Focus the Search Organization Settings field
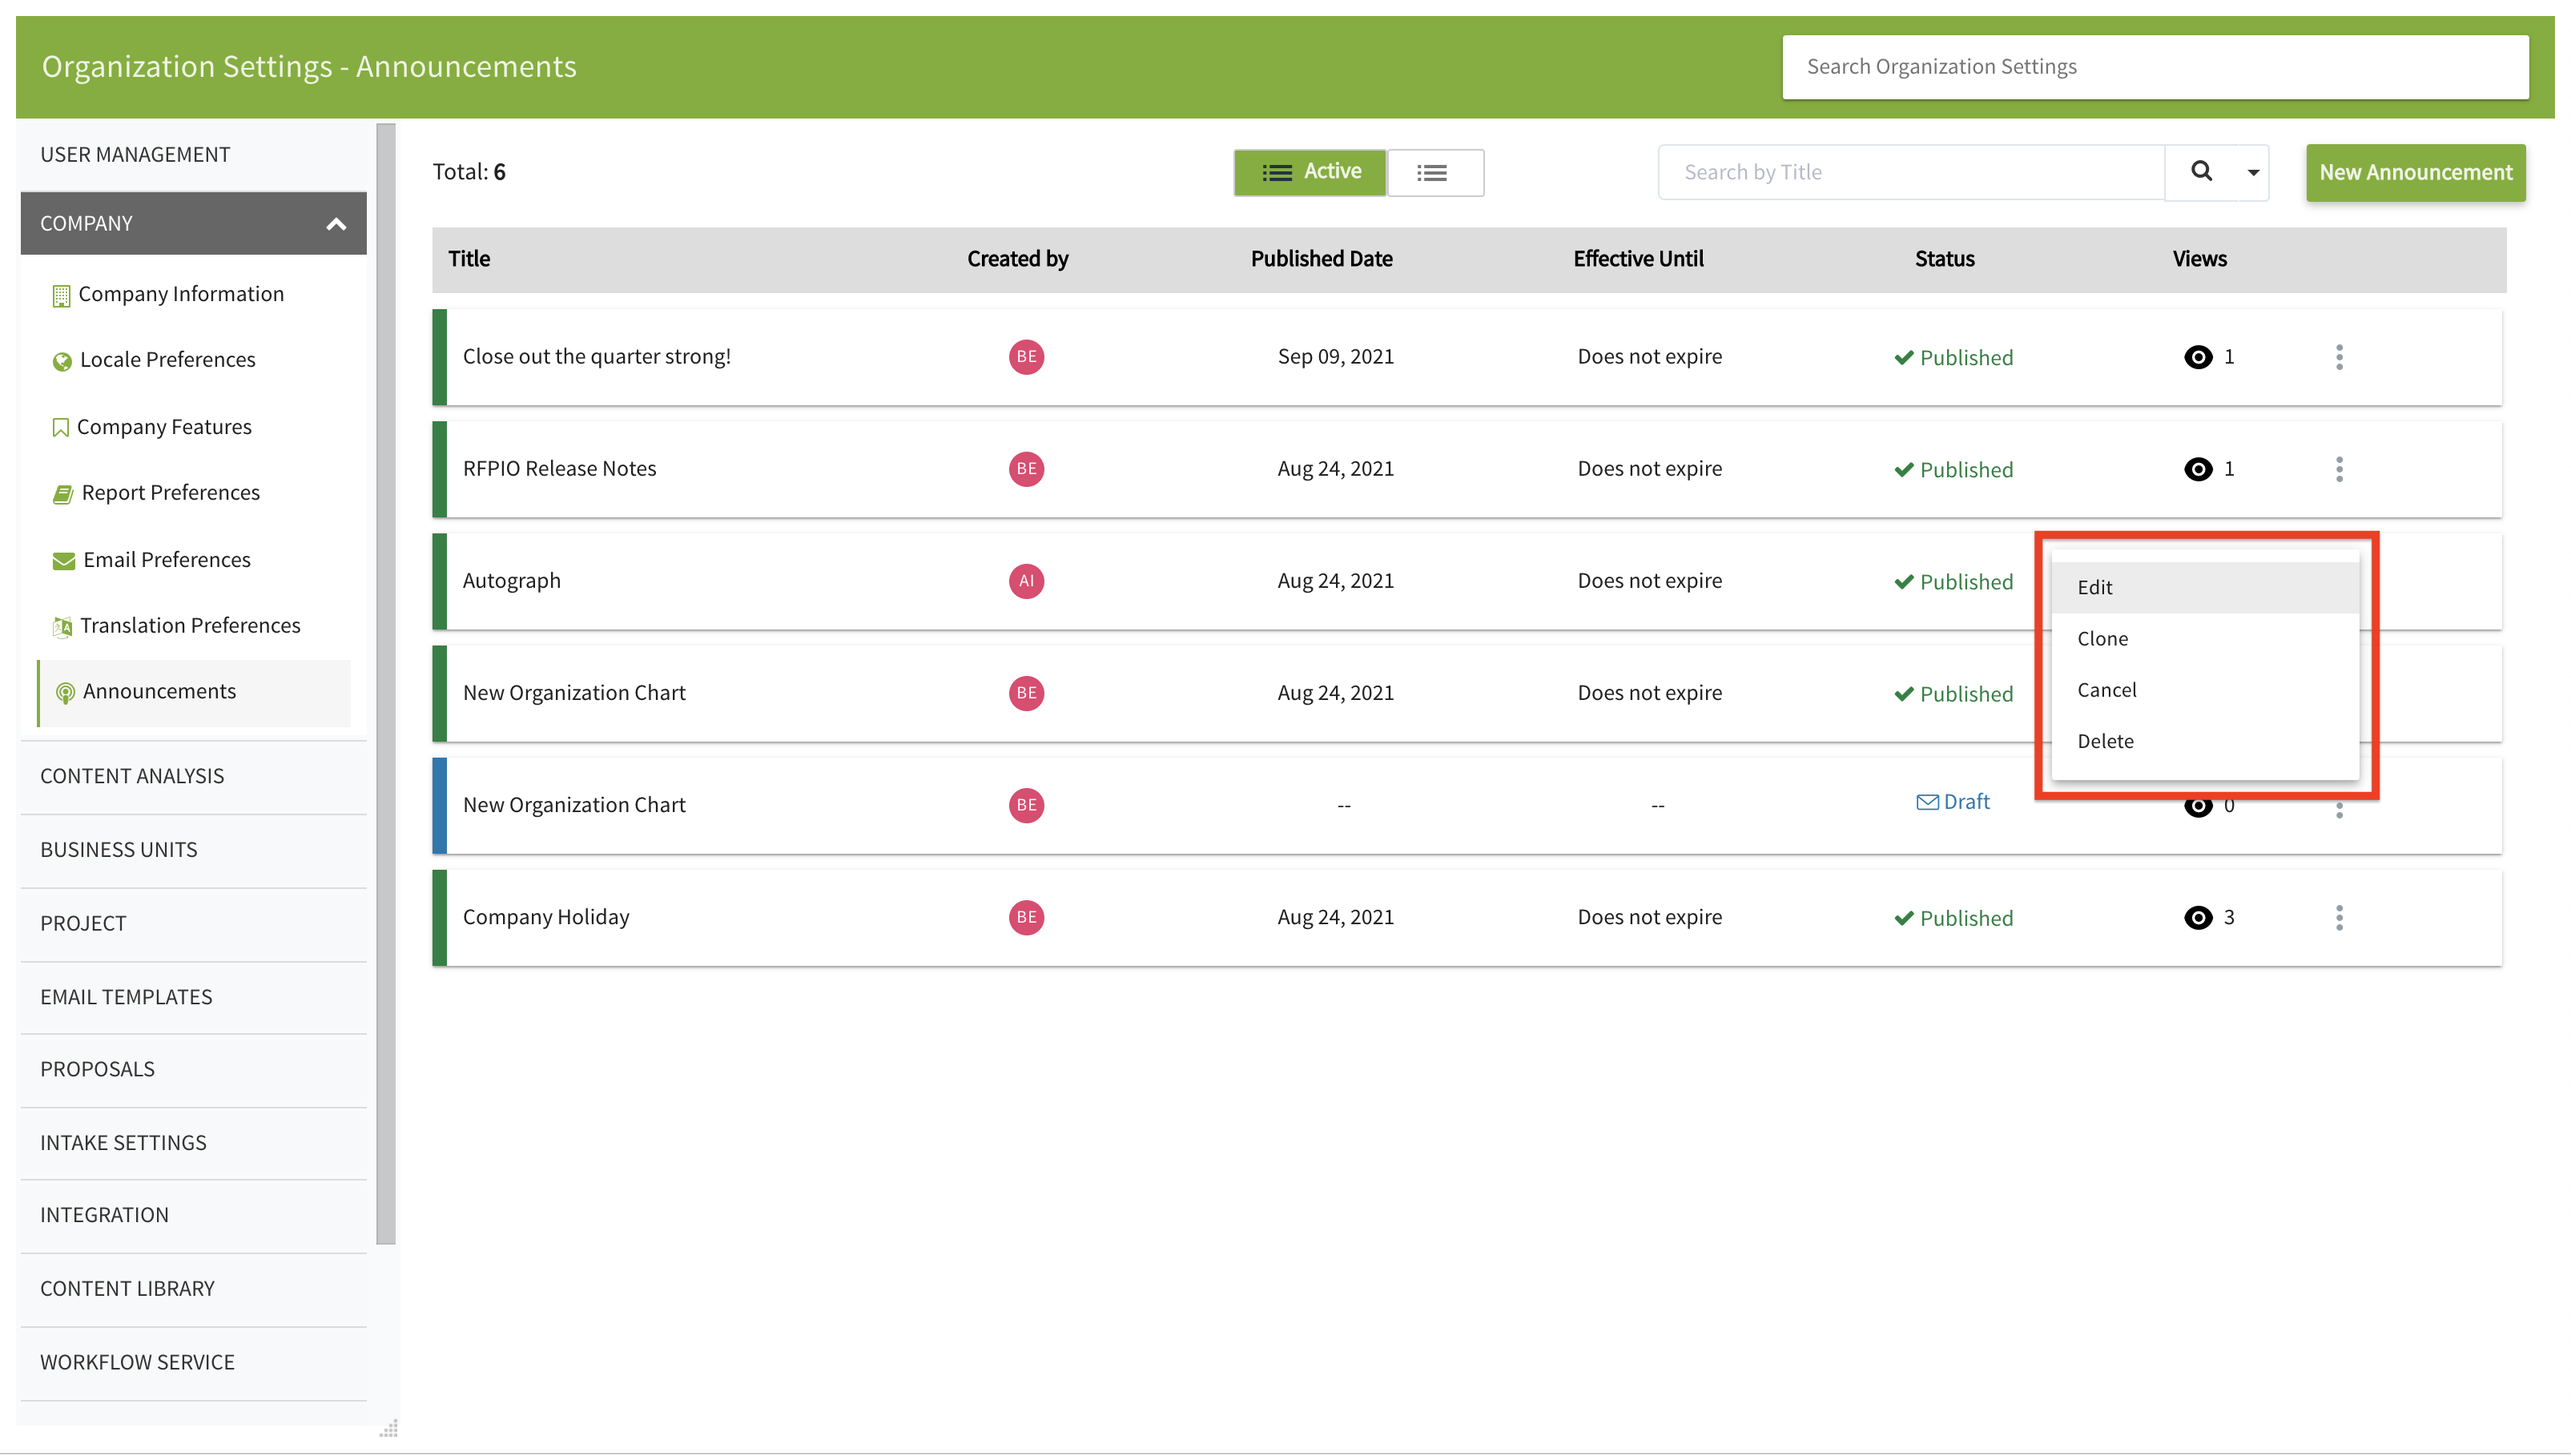Screen dimensions: 2571x1456 point(2154,67)
